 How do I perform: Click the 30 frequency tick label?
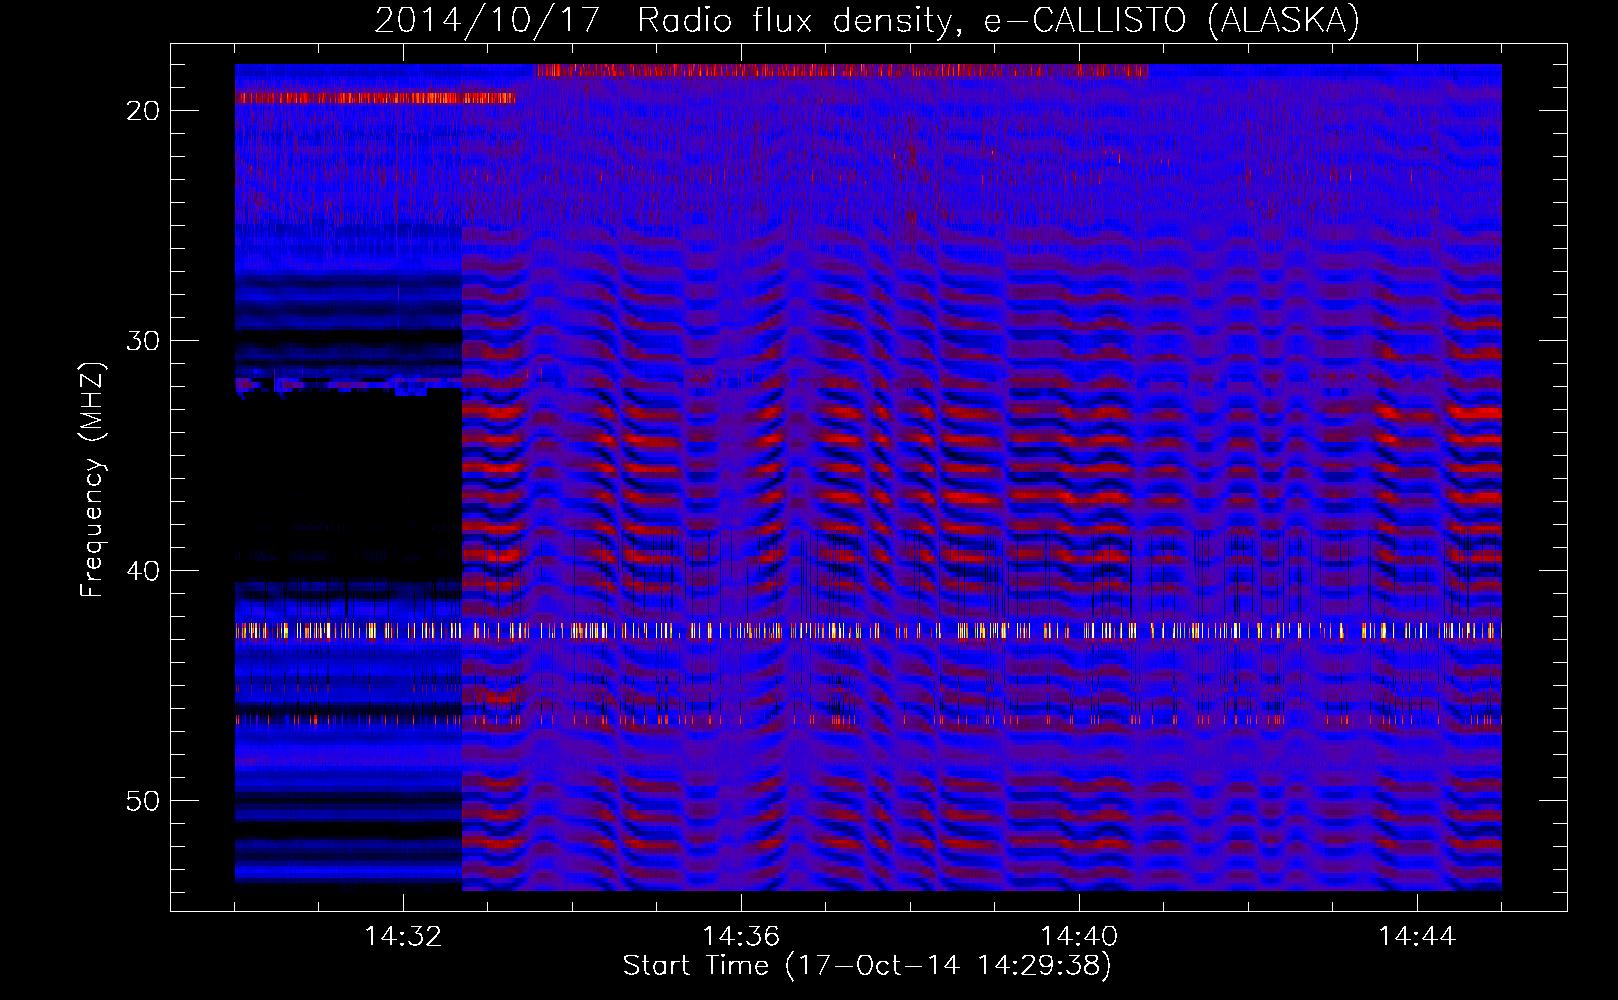point(143,341)
